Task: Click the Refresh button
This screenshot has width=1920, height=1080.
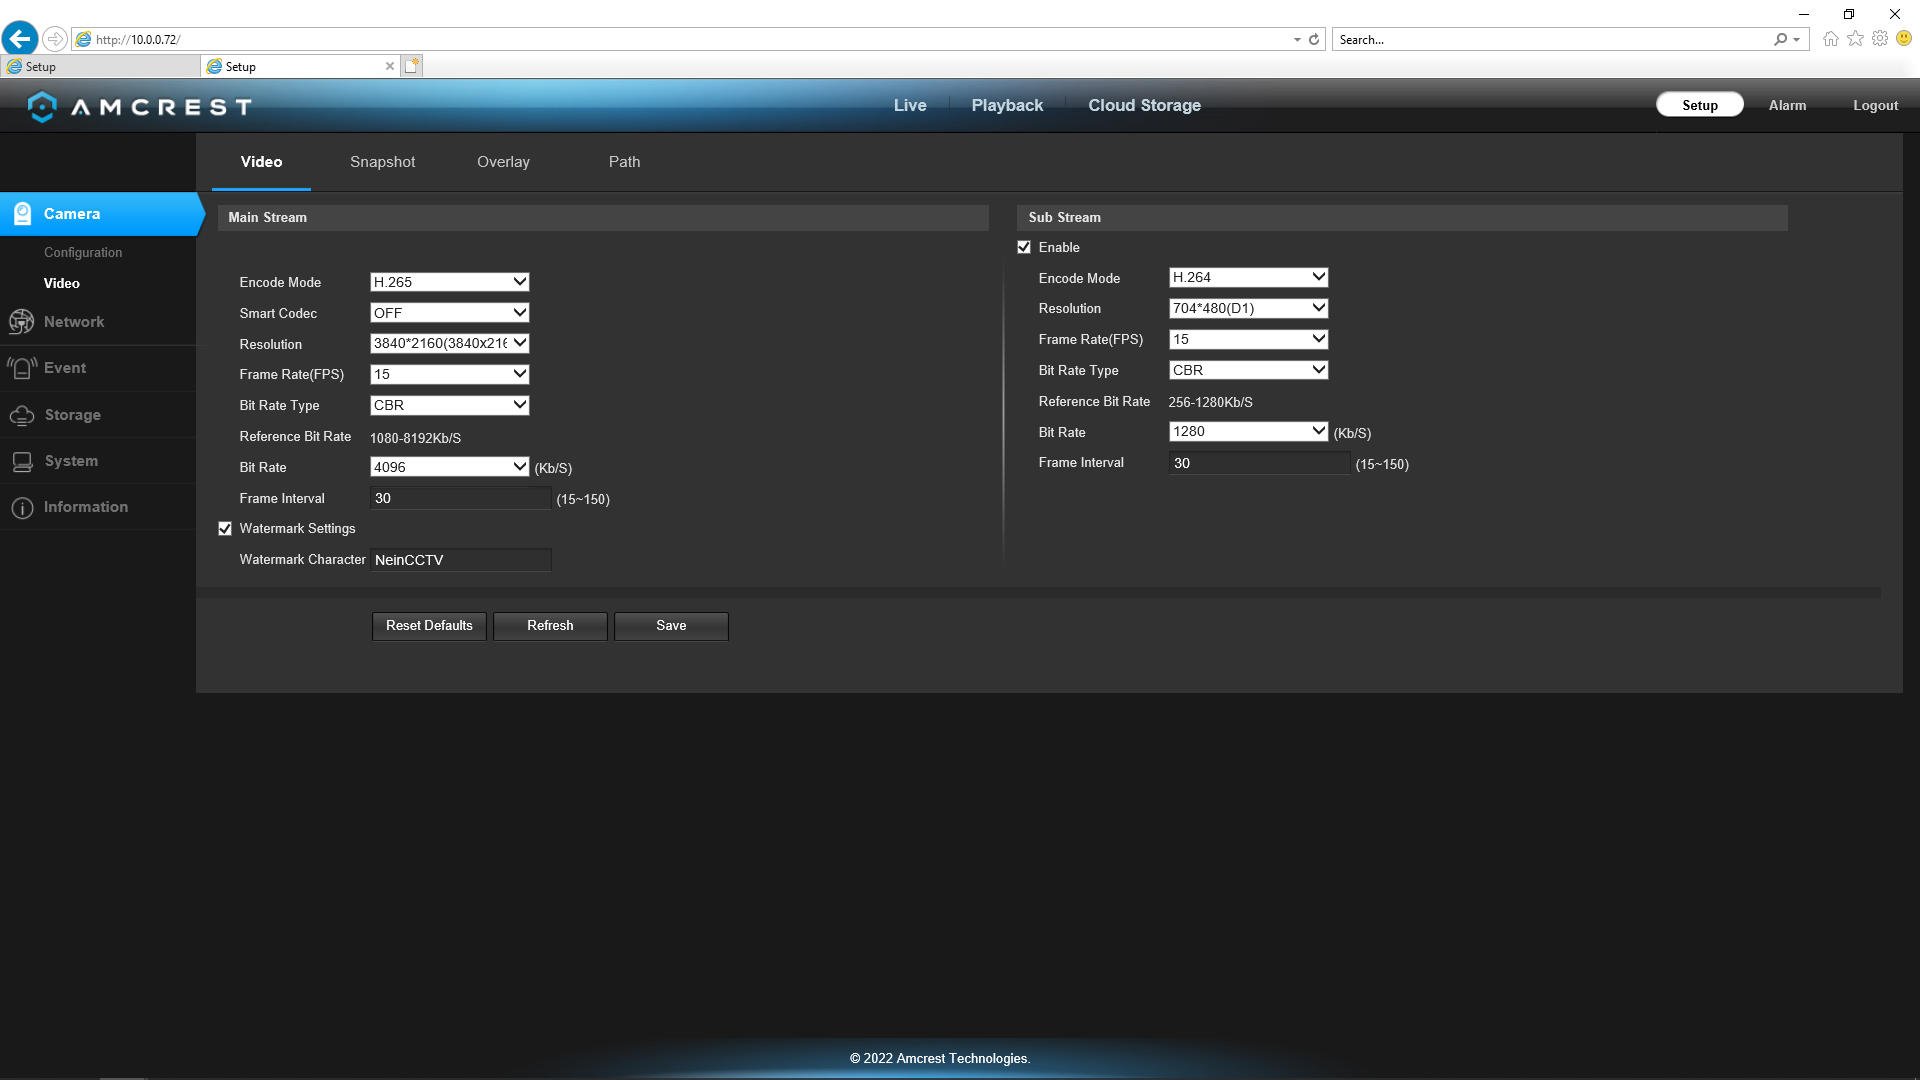Action: click(x=550, y=626)
